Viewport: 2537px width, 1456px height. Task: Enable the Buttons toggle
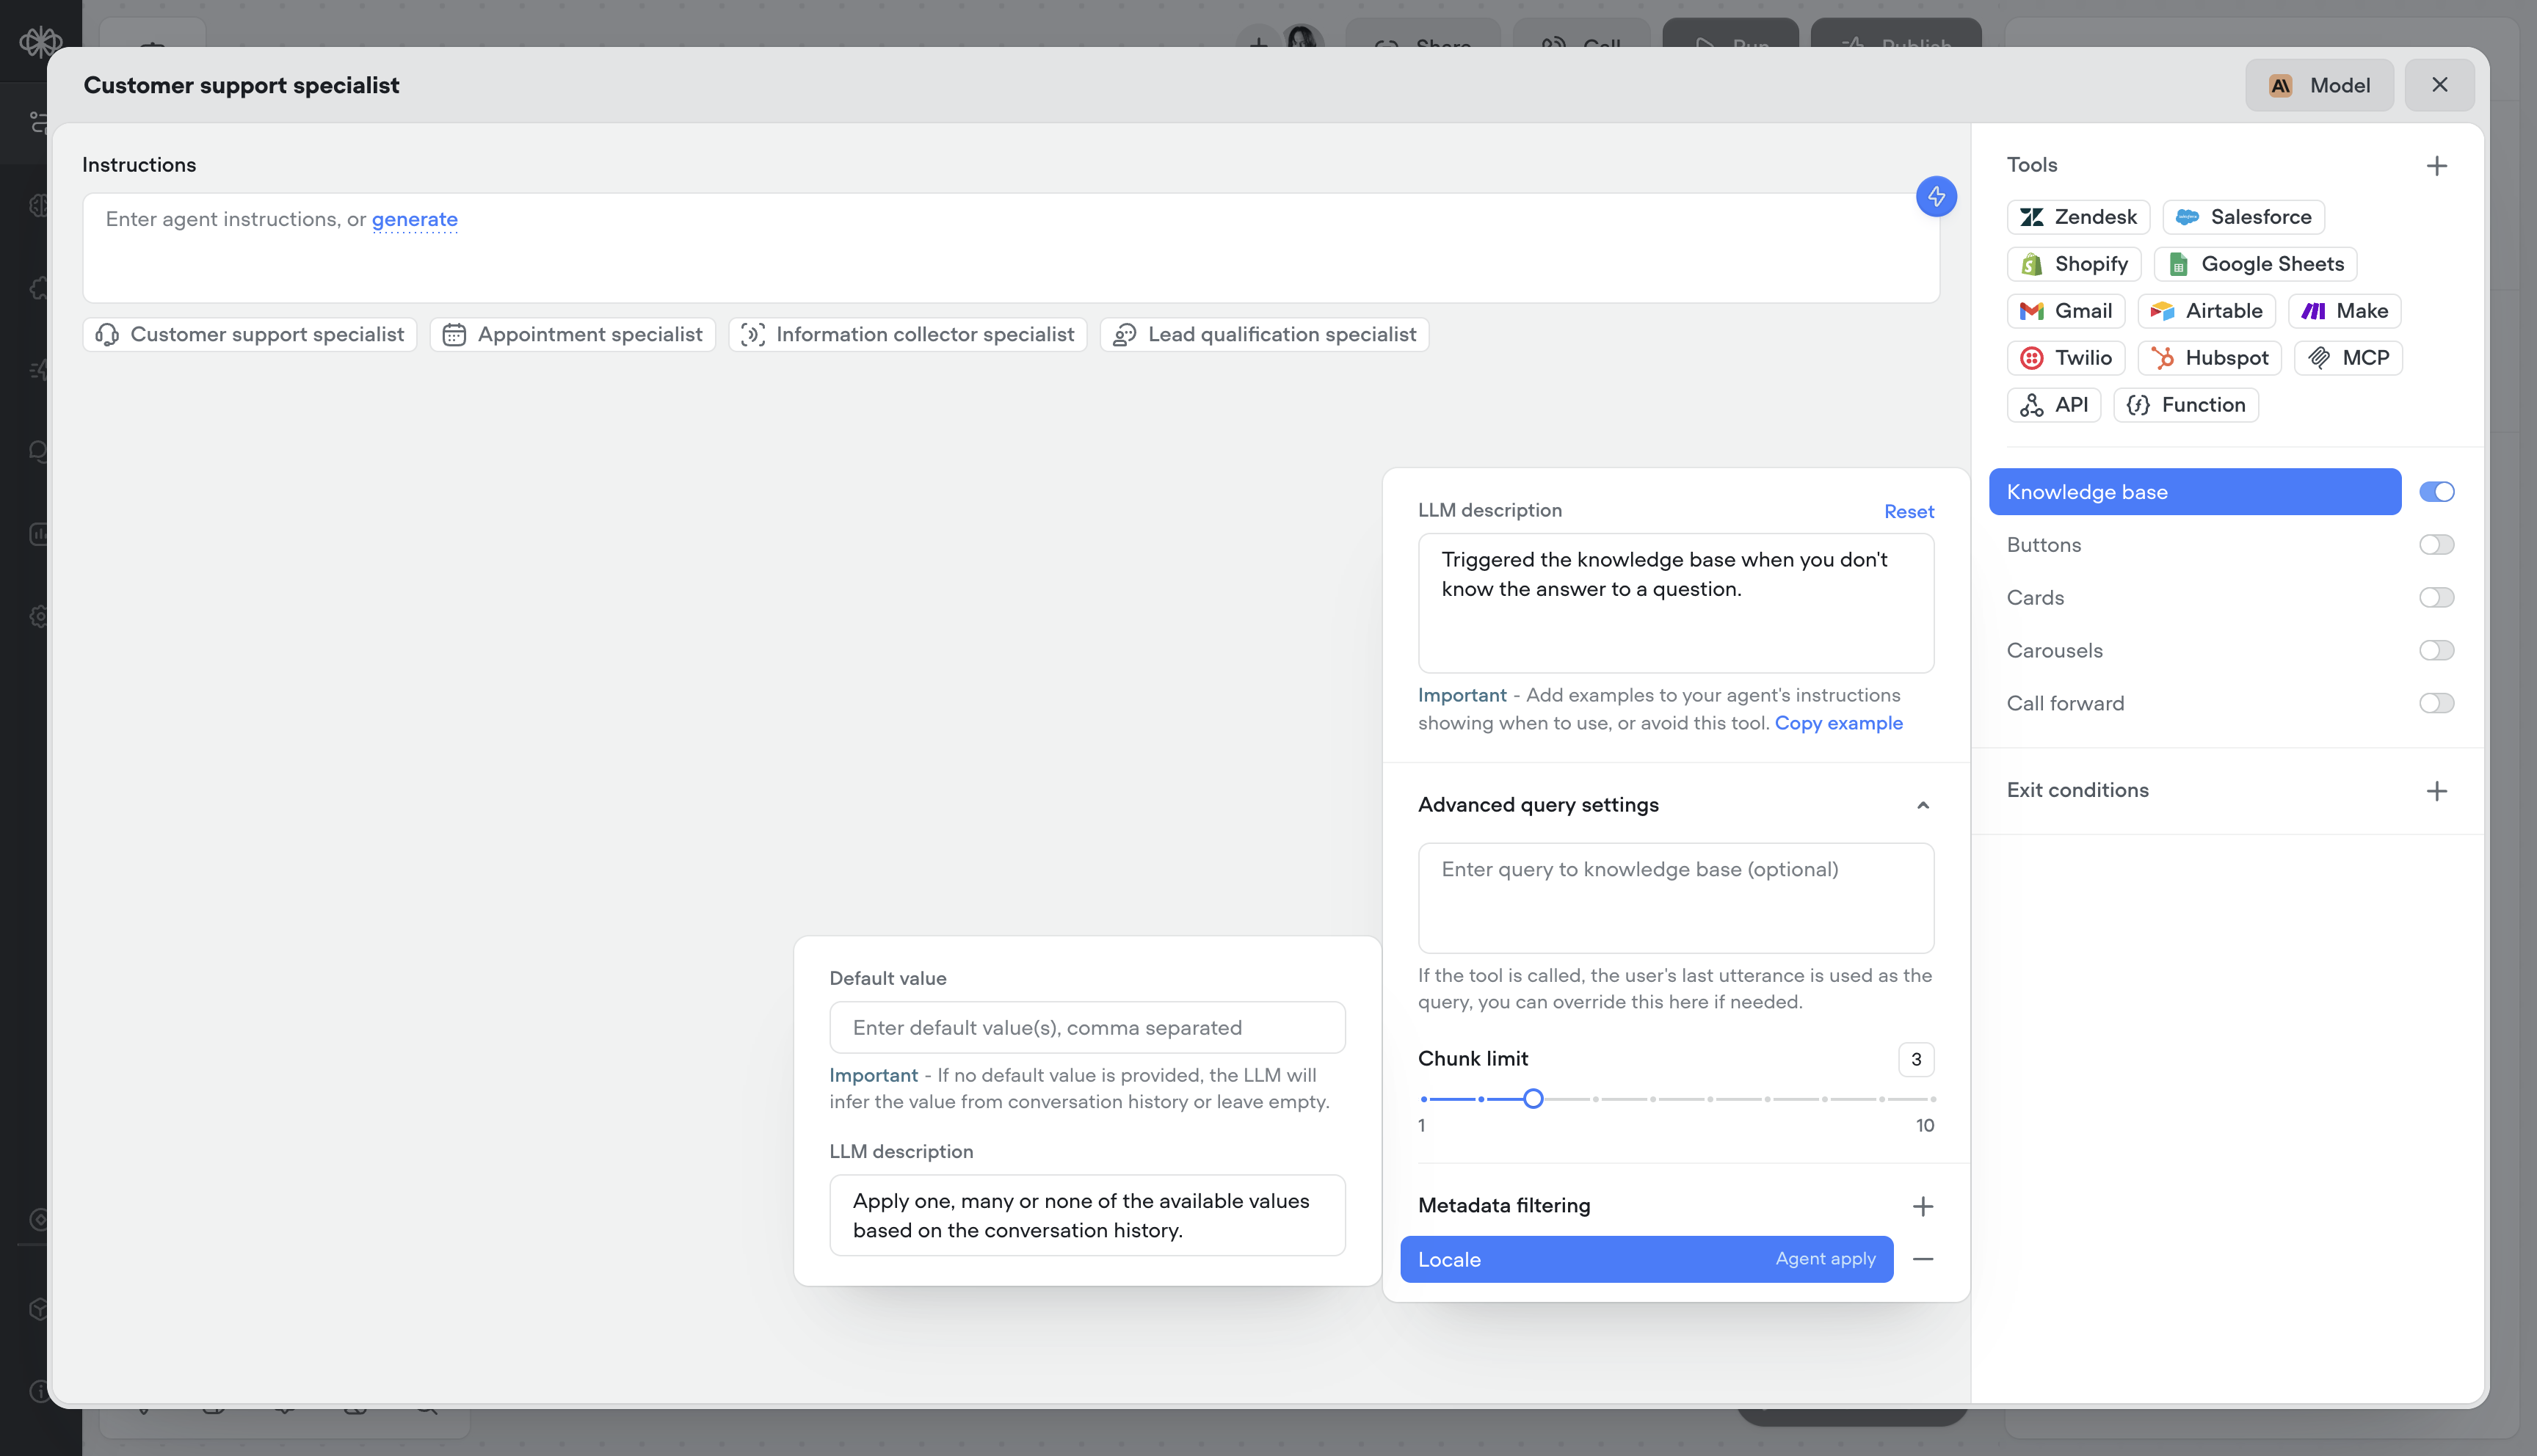click(2437, 544)
